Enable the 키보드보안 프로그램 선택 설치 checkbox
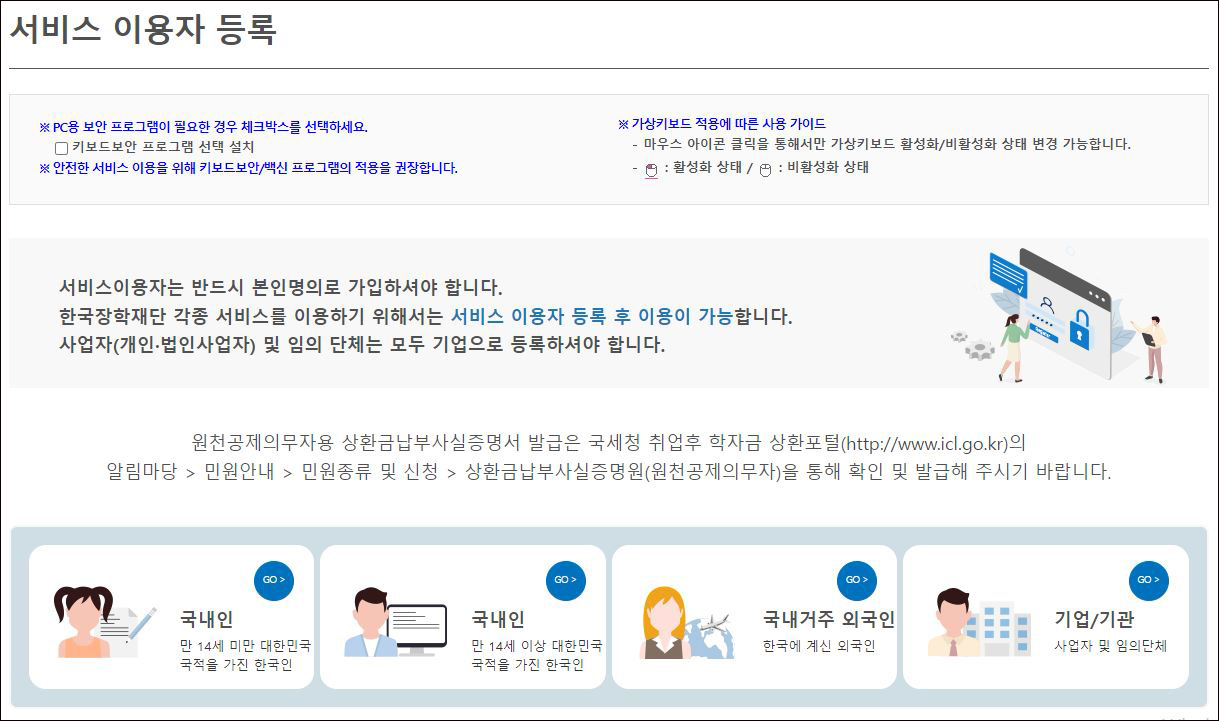Viewport: 1219px width, 721px height. (62, 148)
